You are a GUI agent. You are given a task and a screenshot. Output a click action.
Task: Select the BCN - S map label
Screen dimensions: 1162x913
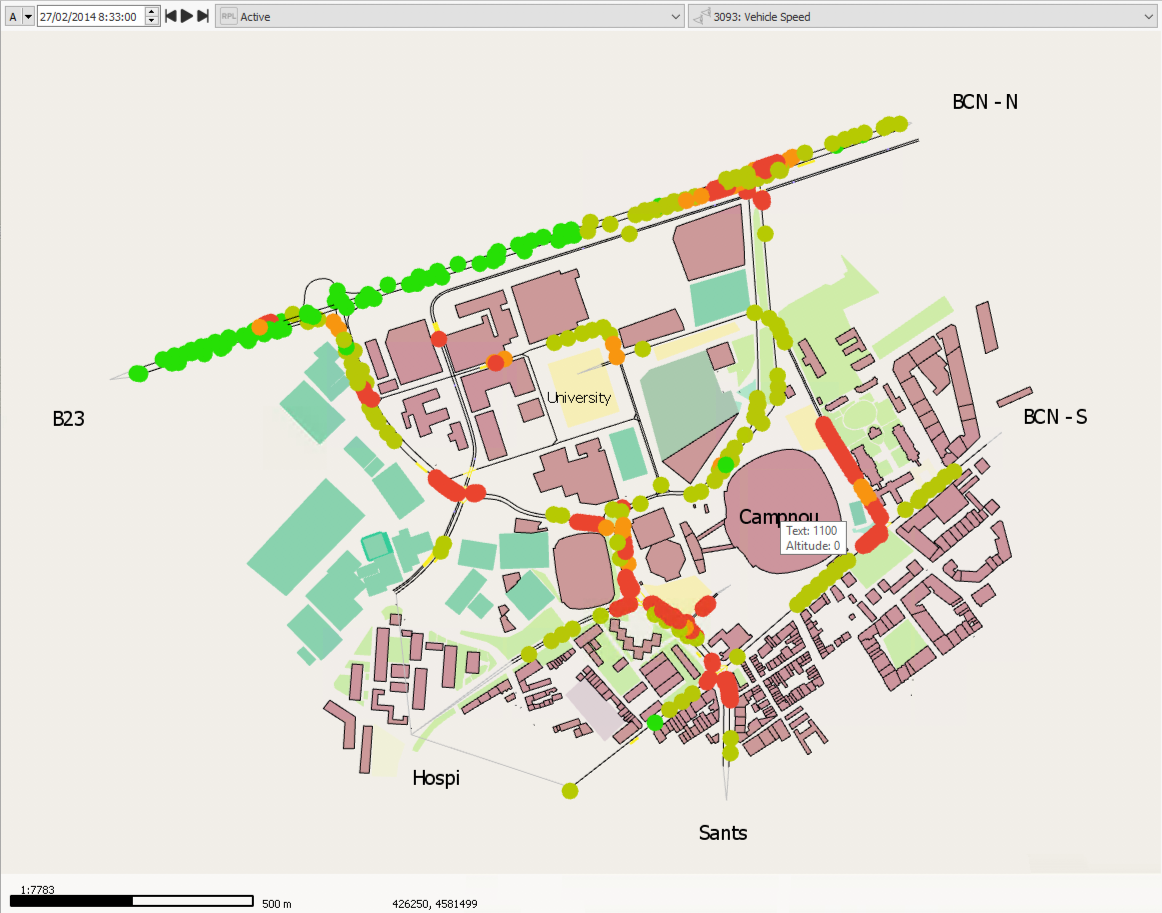[x=1054, y=417]
